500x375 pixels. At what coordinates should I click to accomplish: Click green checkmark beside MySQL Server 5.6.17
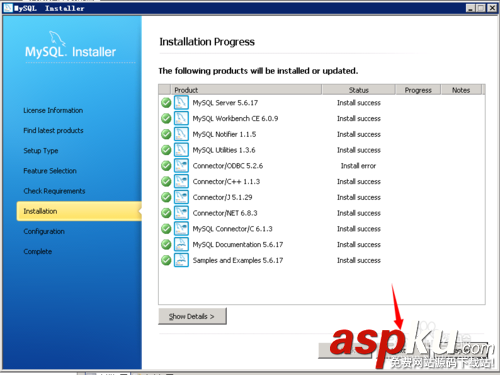(x=166, y=103)
